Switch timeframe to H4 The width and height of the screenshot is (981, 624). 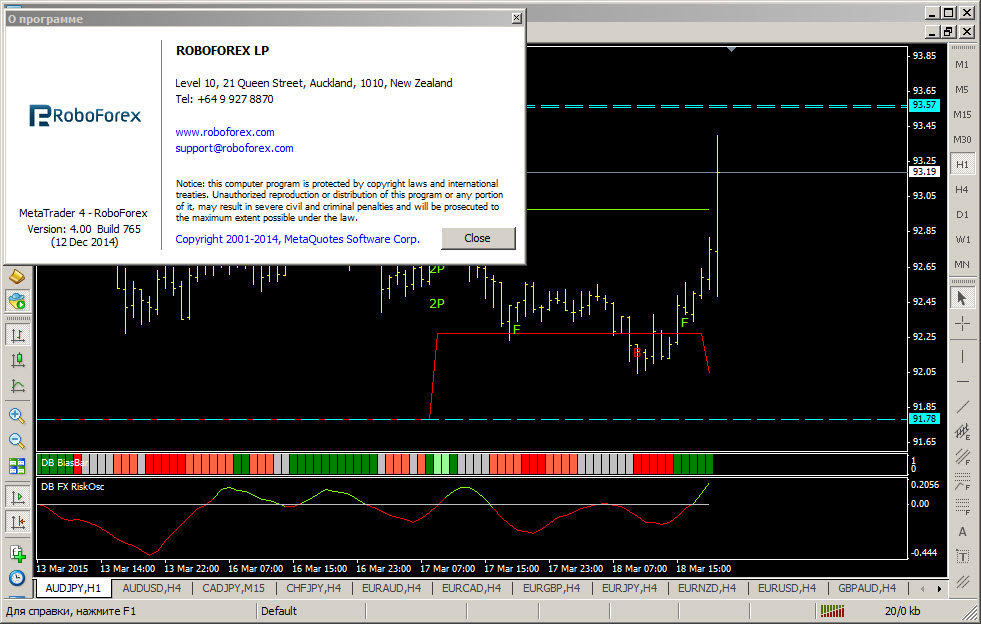pos(962,190)
